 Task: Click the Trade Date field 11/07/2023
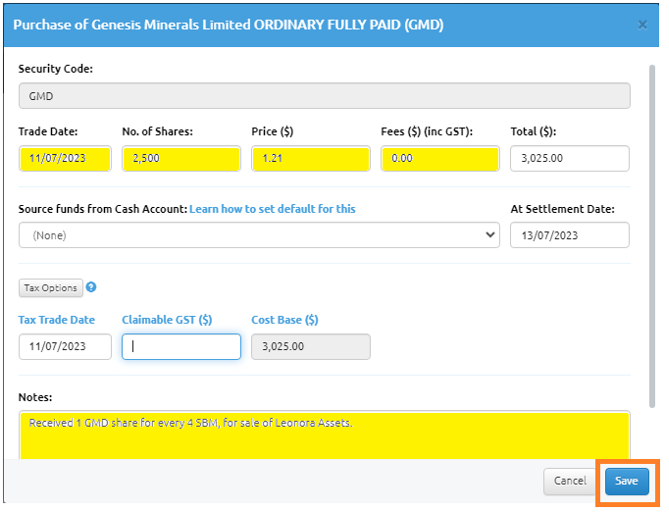[x=65, y=158]
